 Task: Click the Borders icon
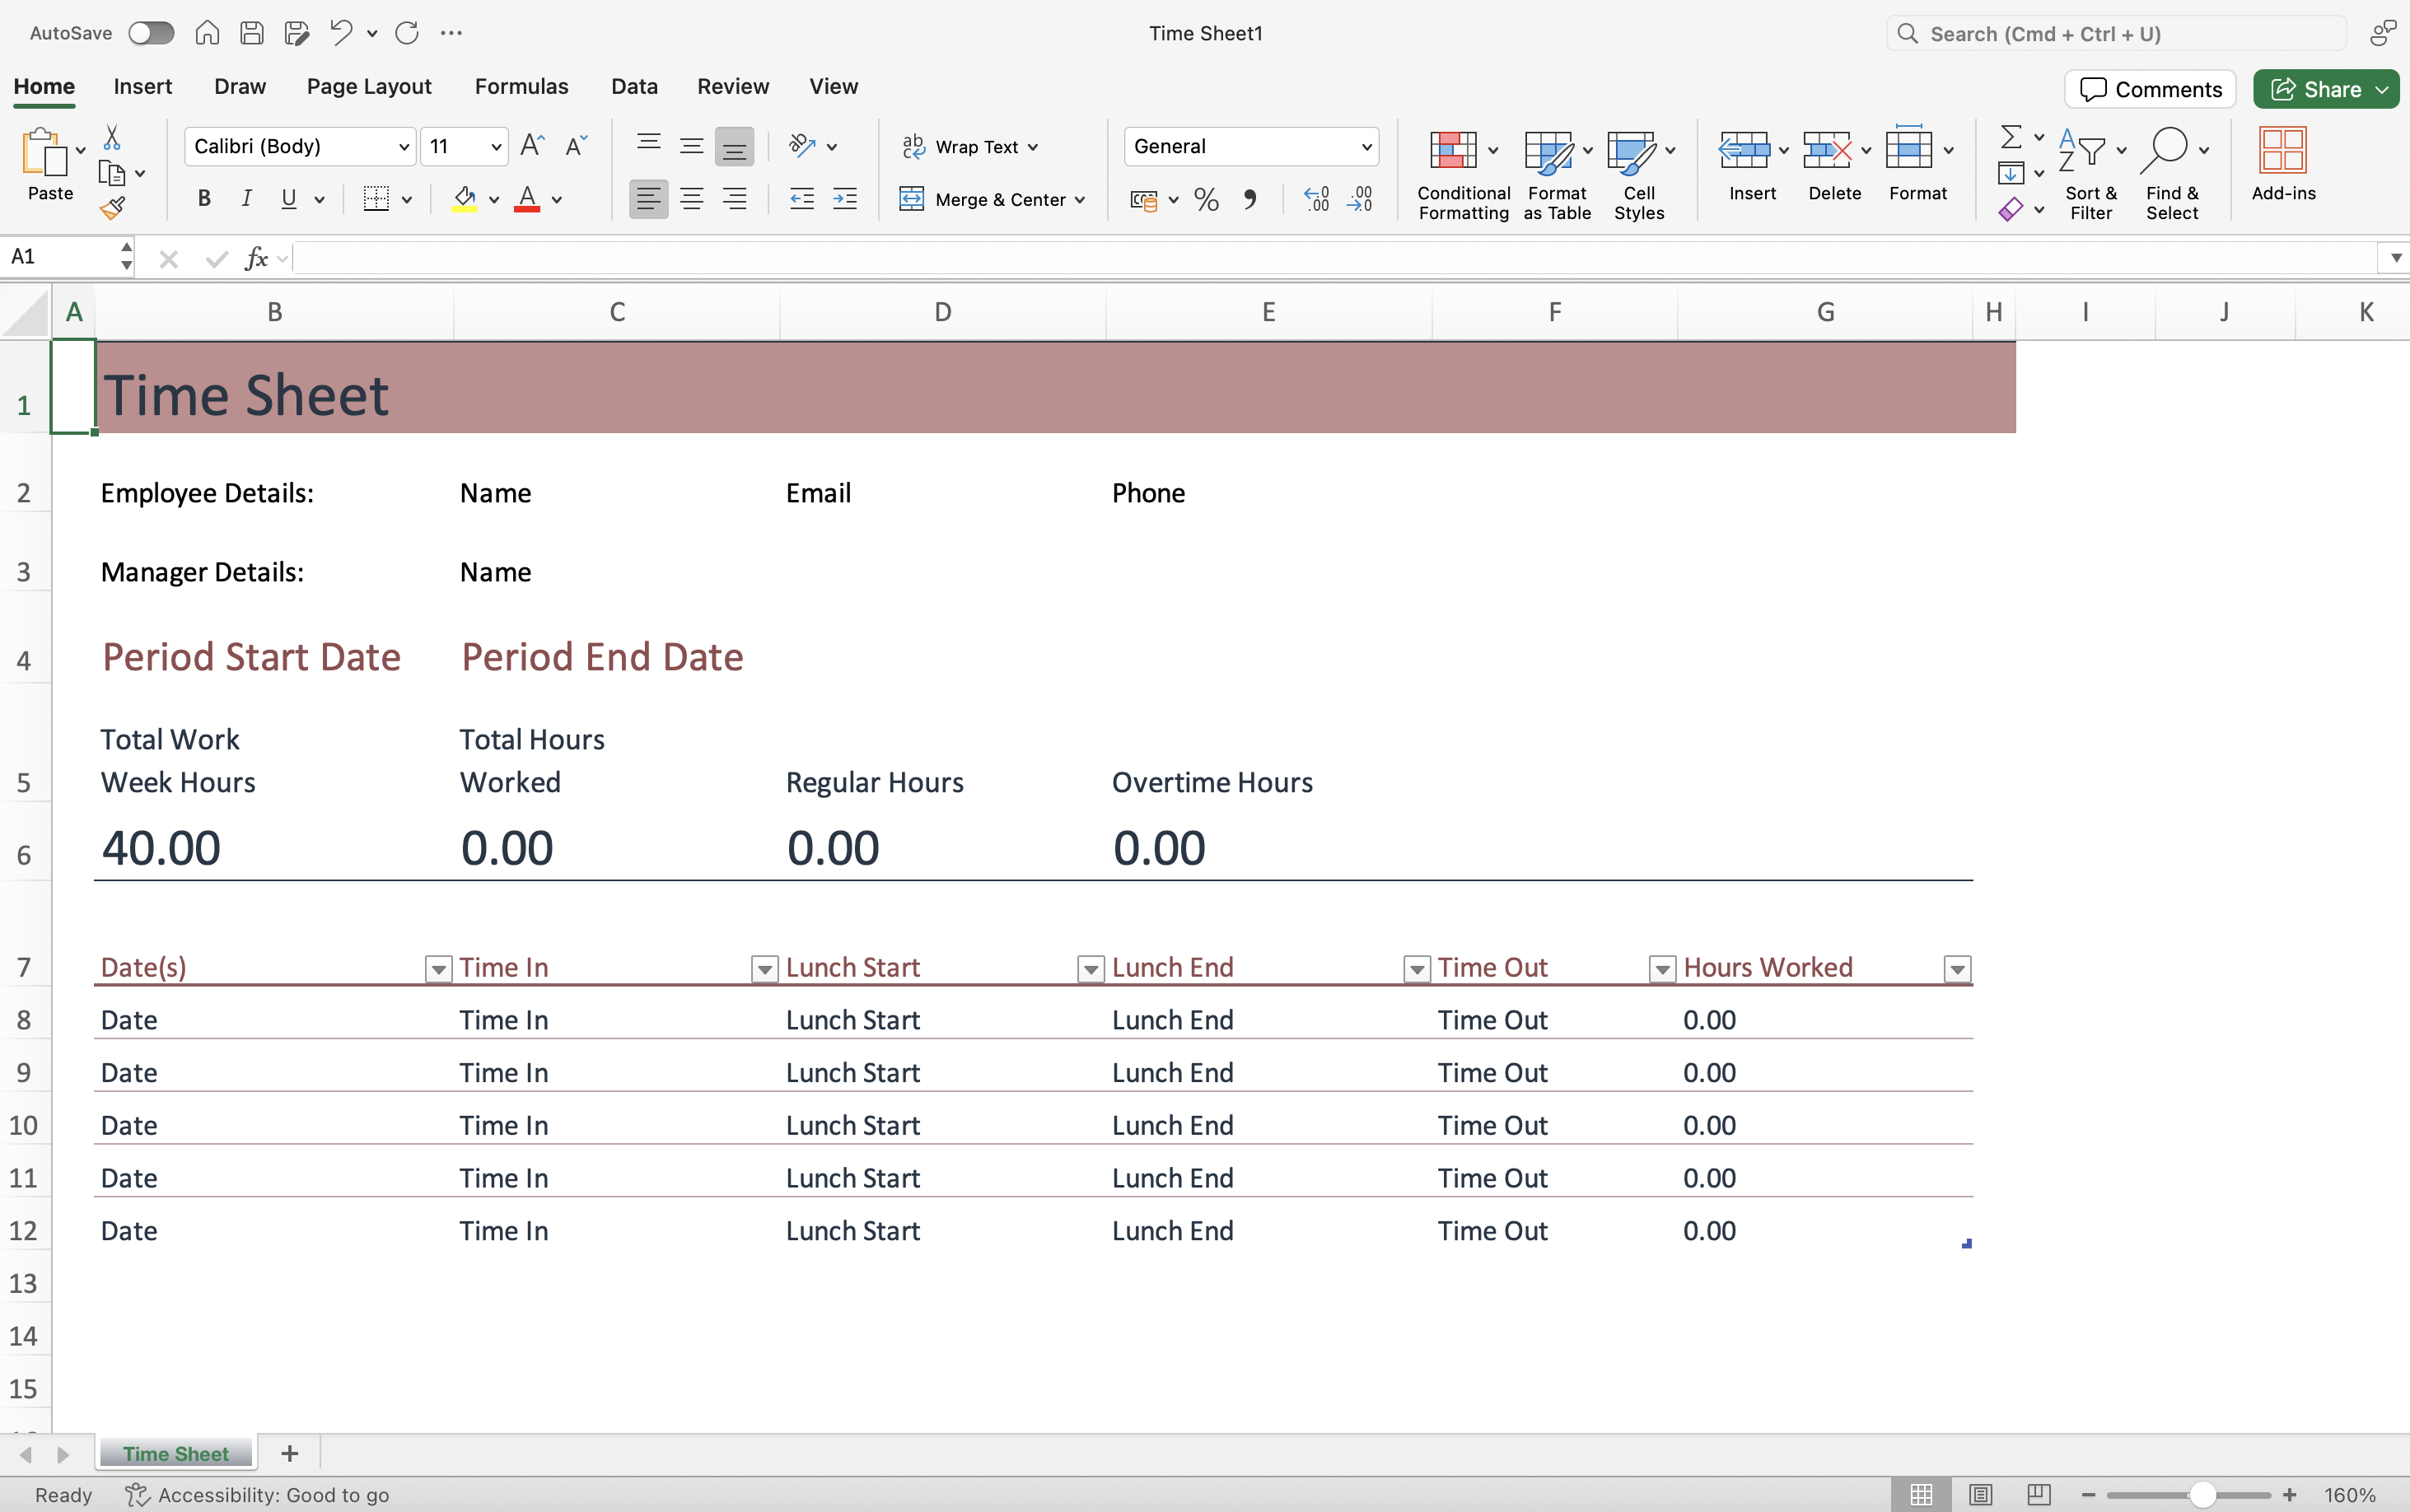click(x=376, y=199)
